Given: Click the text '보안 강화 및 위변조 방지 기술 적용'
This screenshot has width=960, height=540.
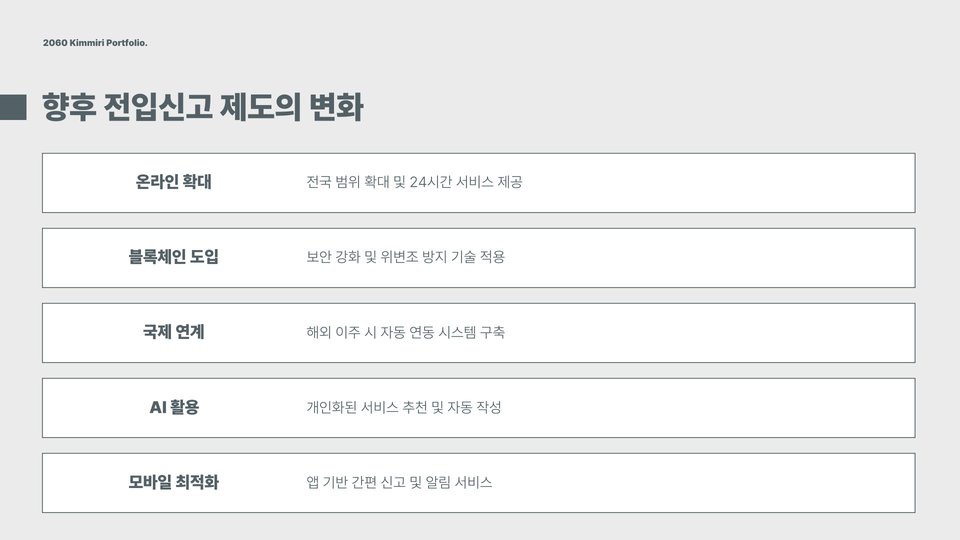Looking at the screenshot, I should [405, 257].
